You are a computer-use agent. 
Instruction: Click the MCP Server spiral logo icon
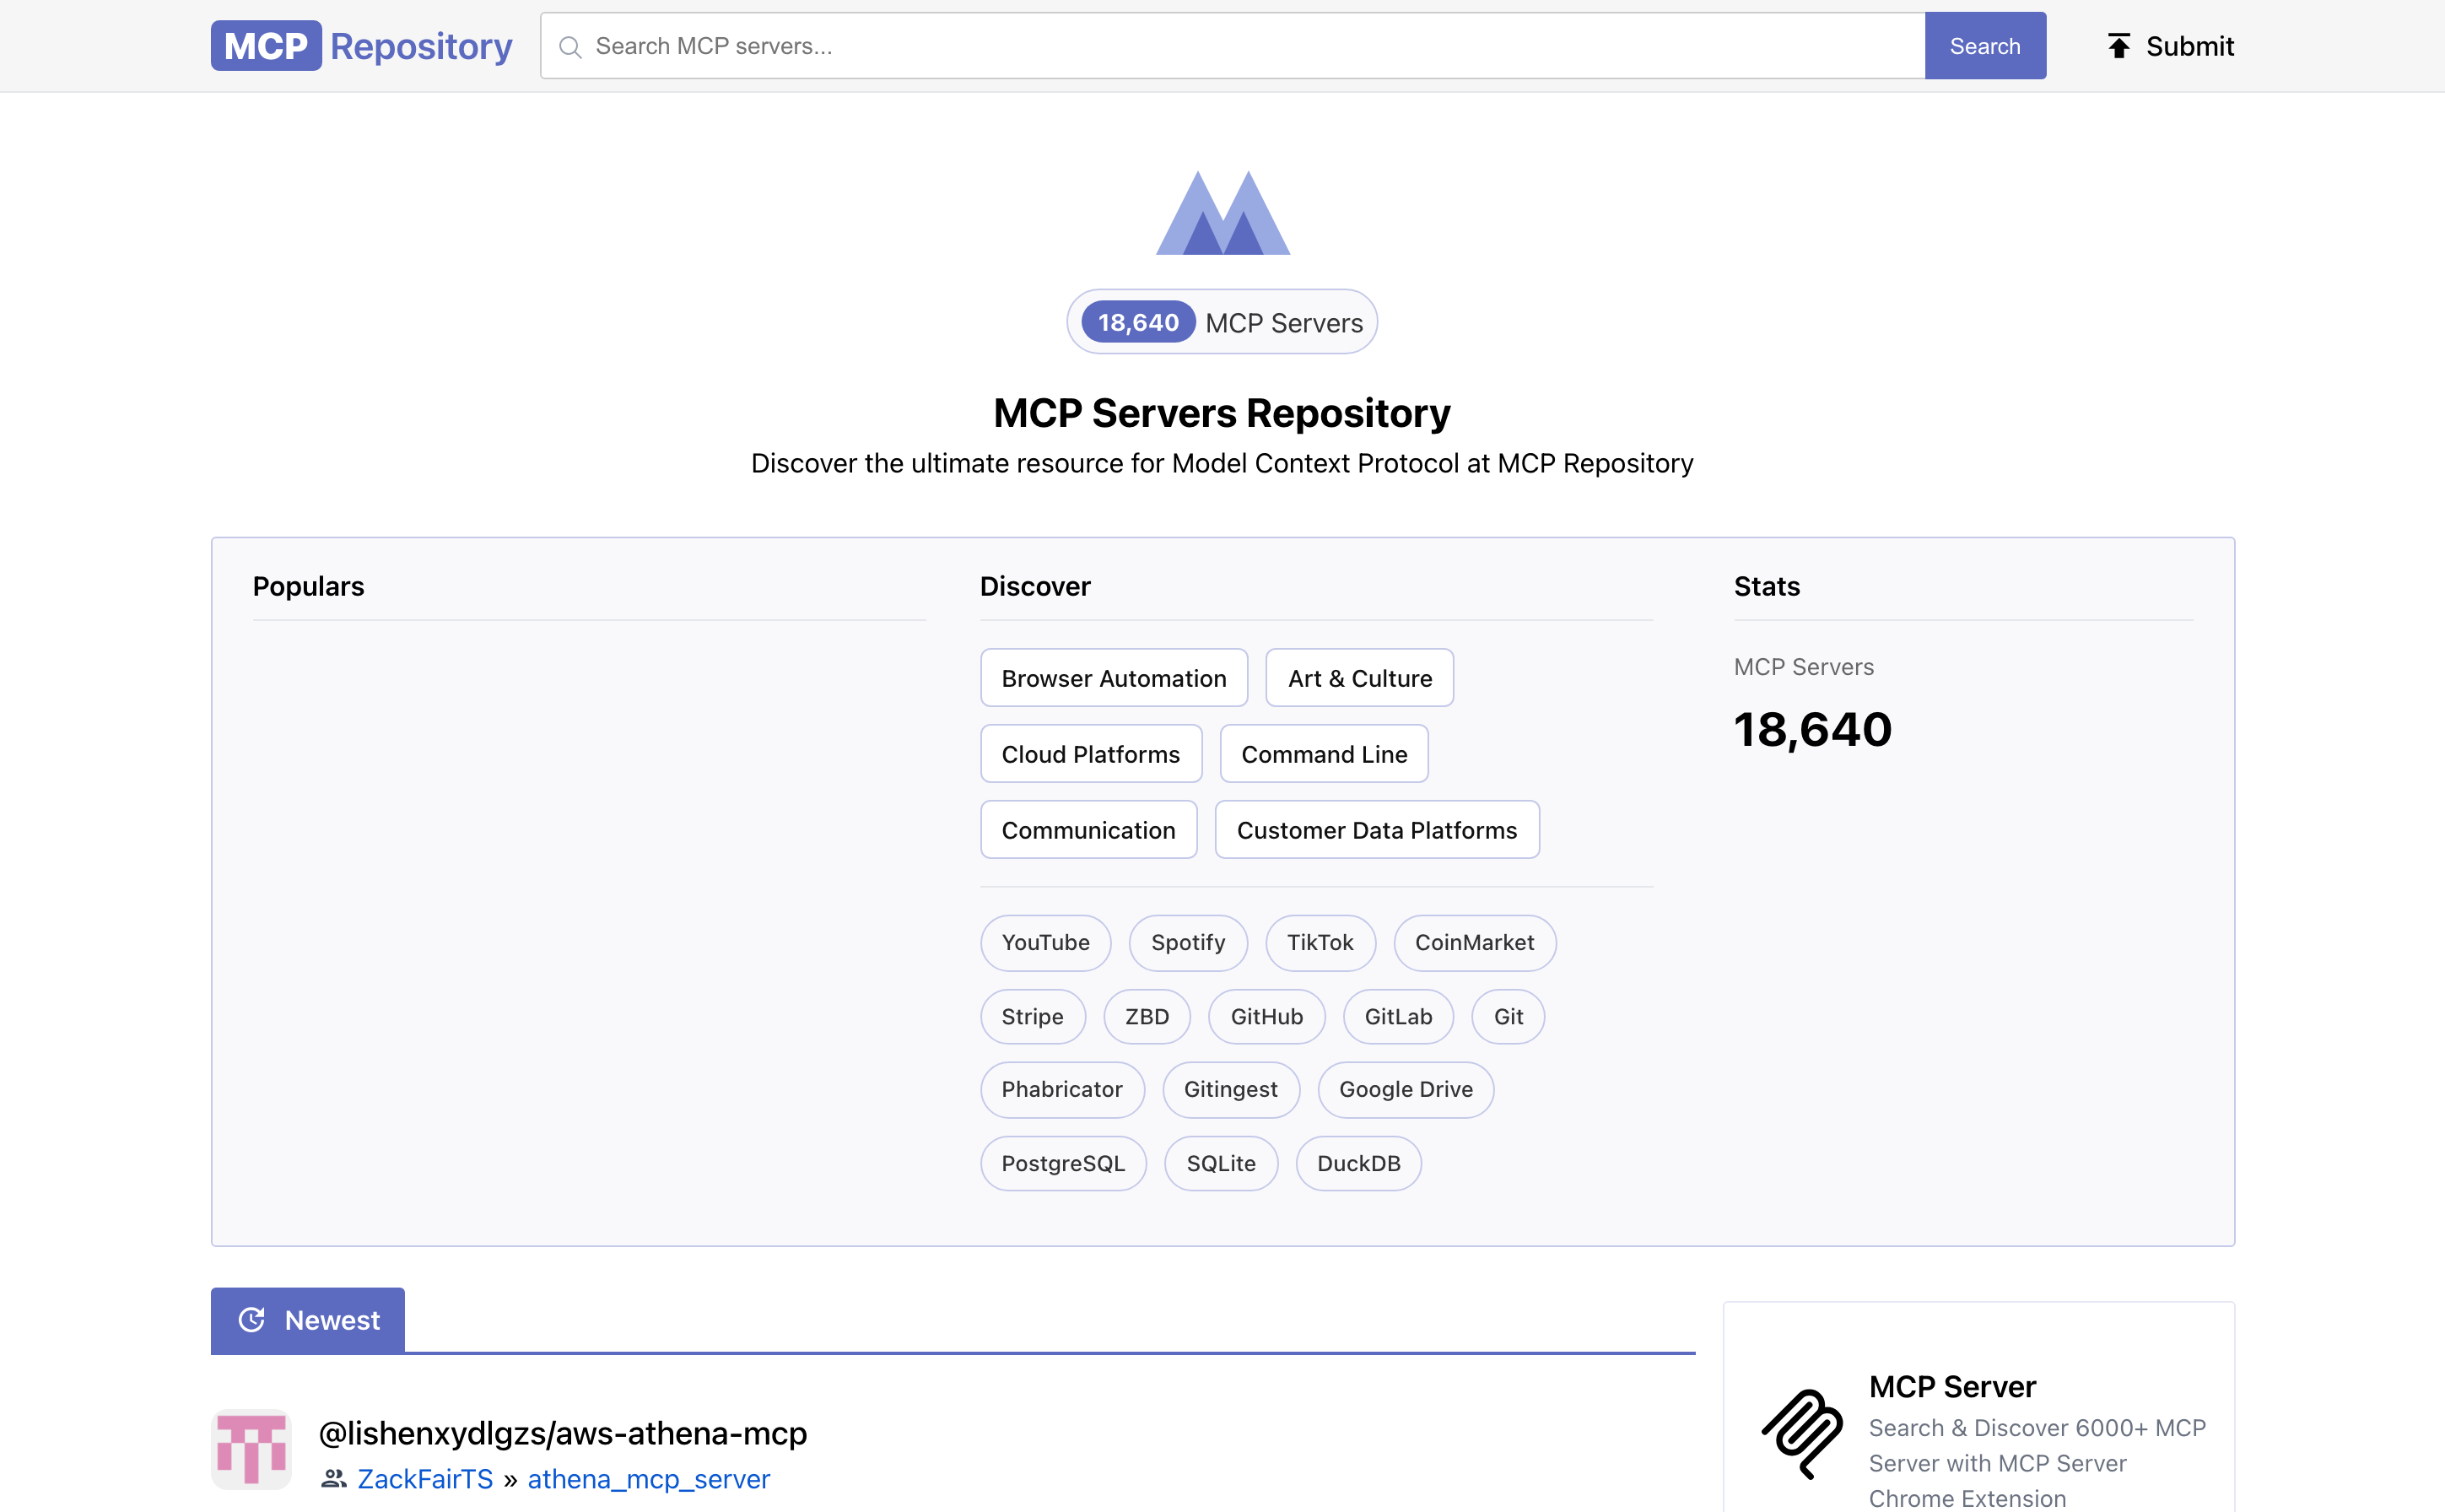click(x=1802, y=1433)
